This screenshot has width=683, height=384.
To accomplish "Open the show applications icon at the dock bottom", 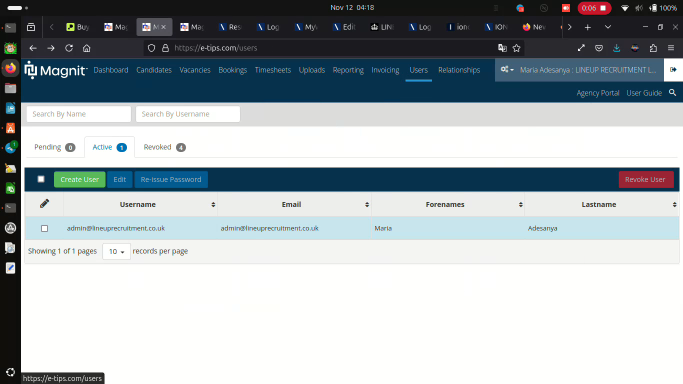I will point(10,372).
